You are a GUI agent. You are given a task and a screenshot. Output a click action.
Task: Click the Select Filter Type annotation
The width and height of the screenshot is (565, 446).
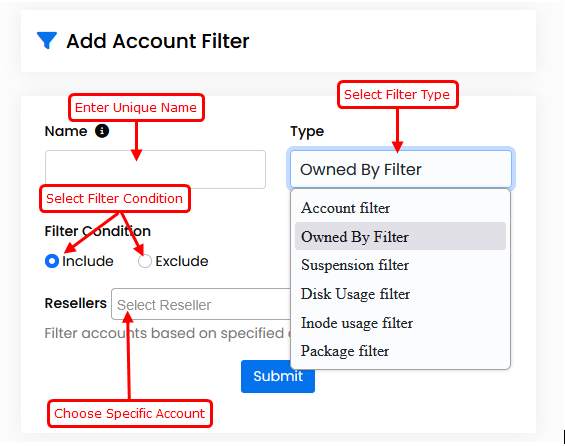(397, 94)
